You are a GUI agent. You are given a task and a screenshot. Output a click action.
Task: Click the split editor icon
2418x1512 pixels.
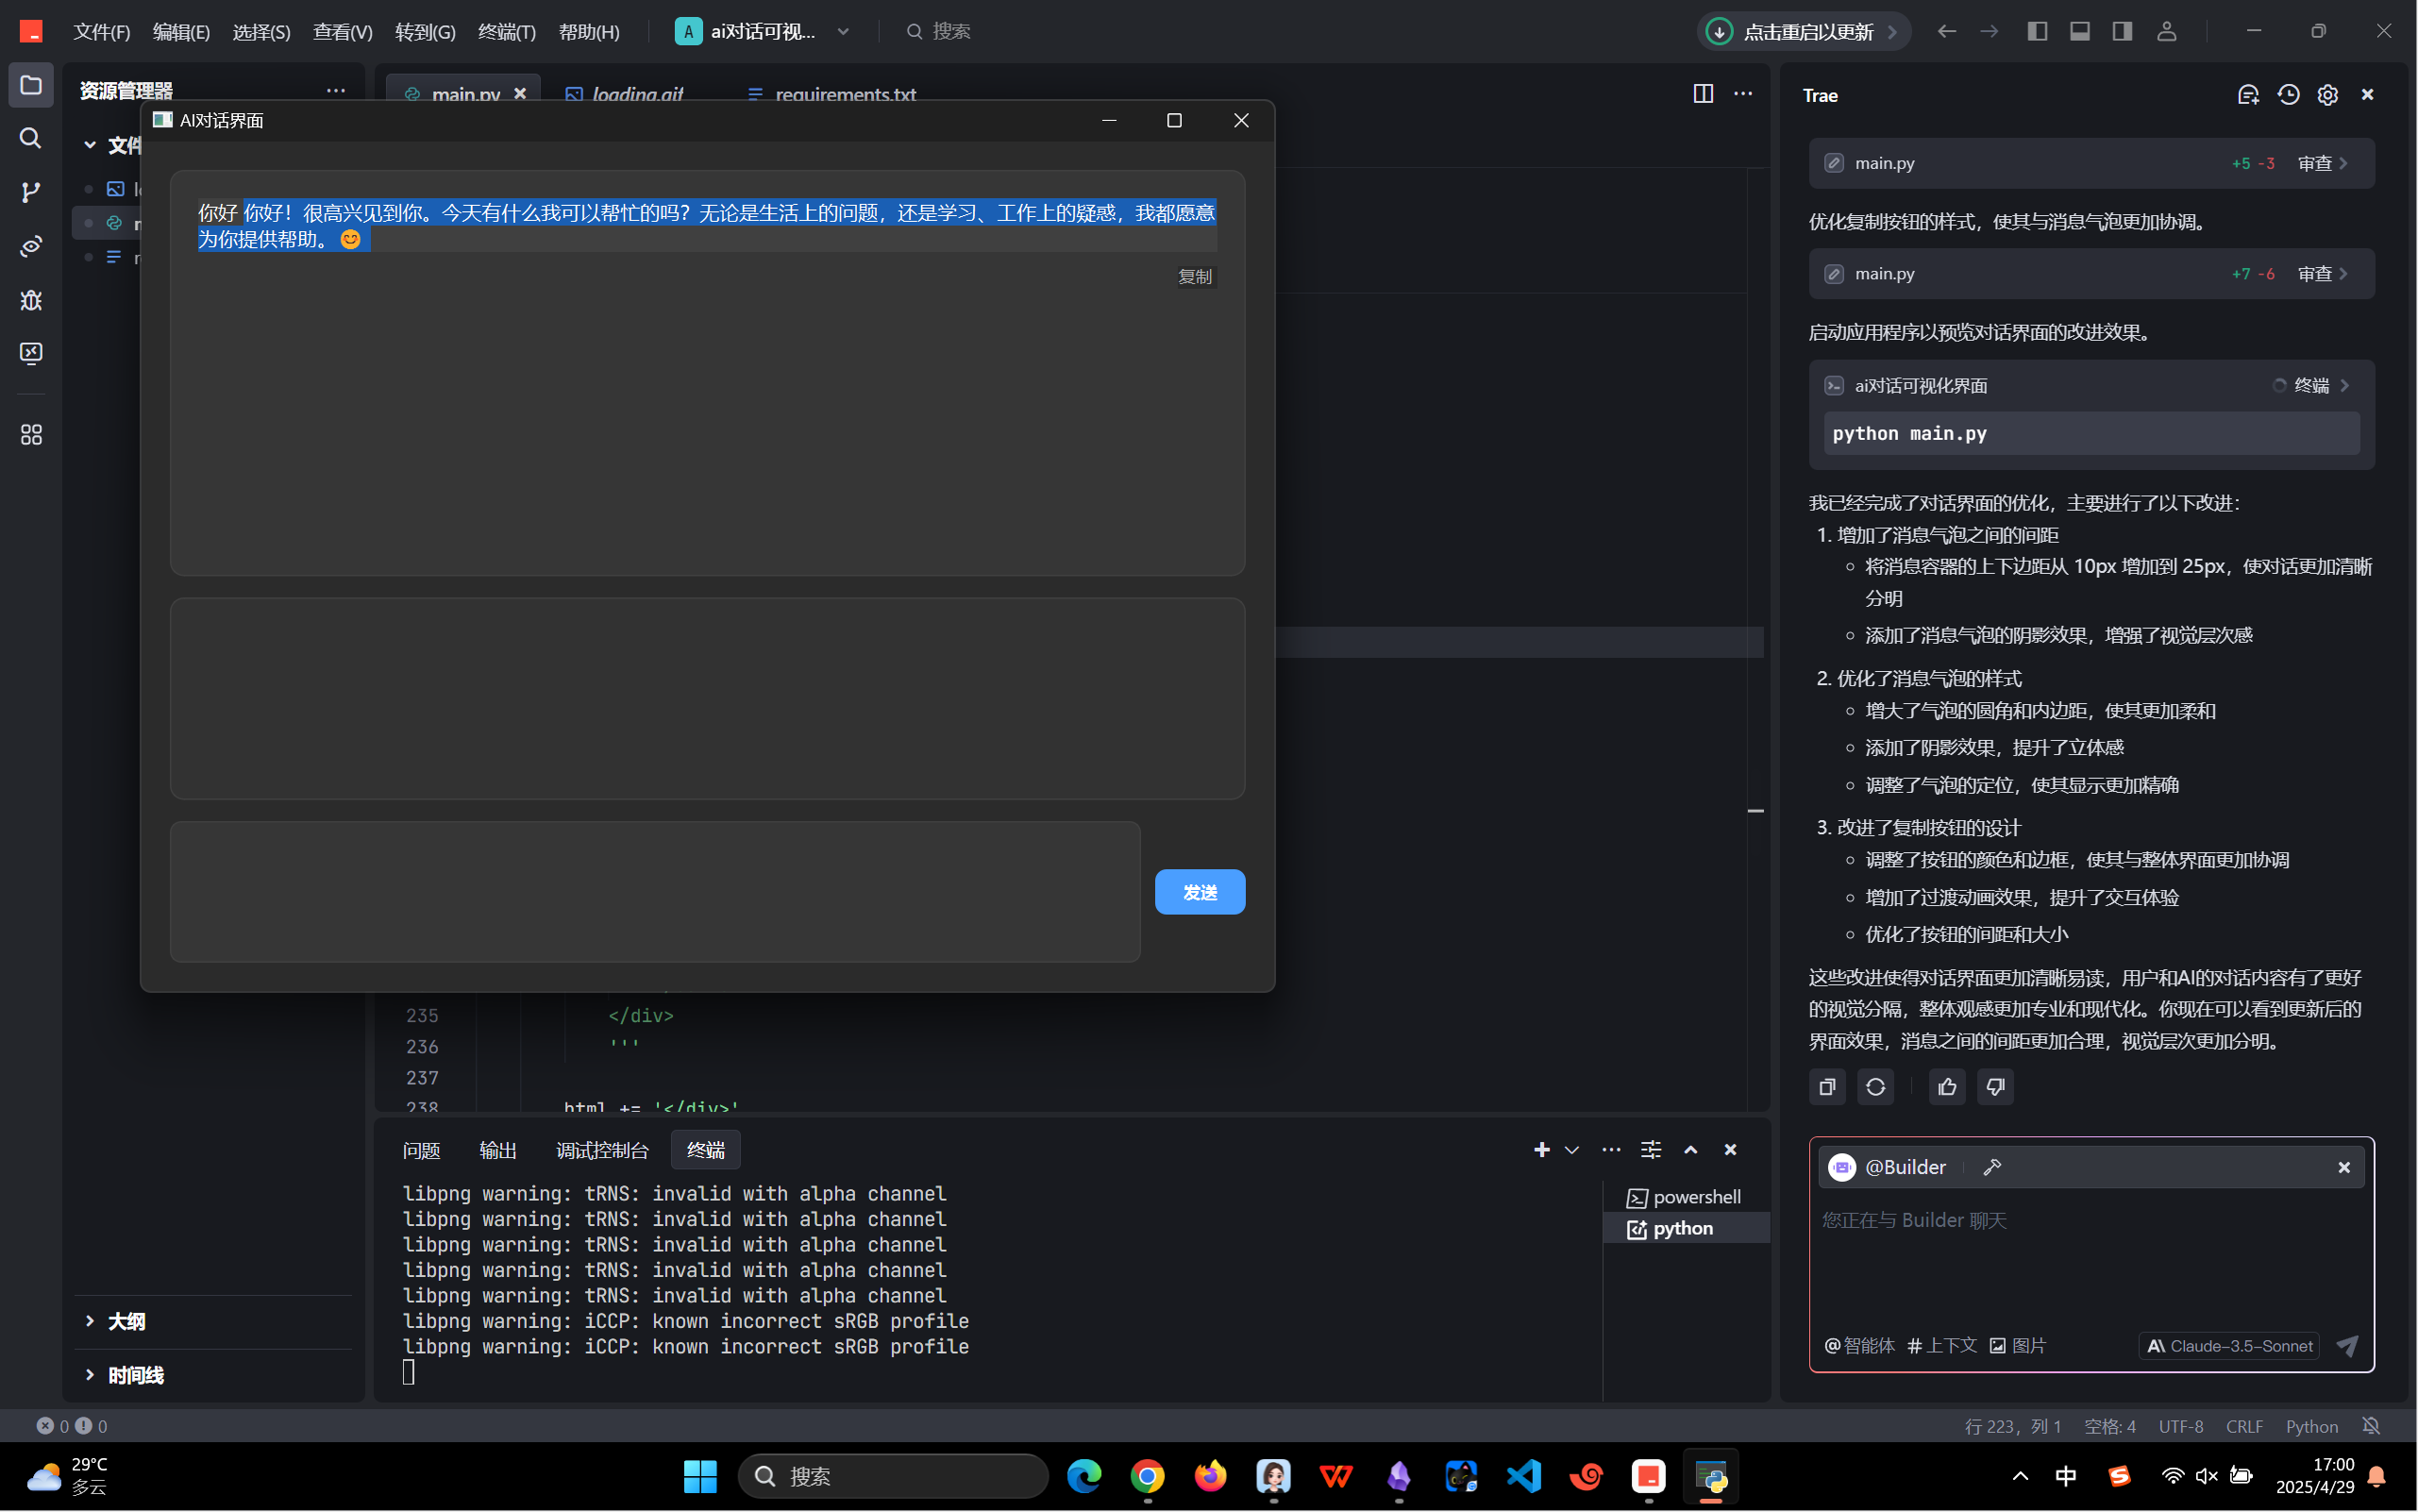1703,94
